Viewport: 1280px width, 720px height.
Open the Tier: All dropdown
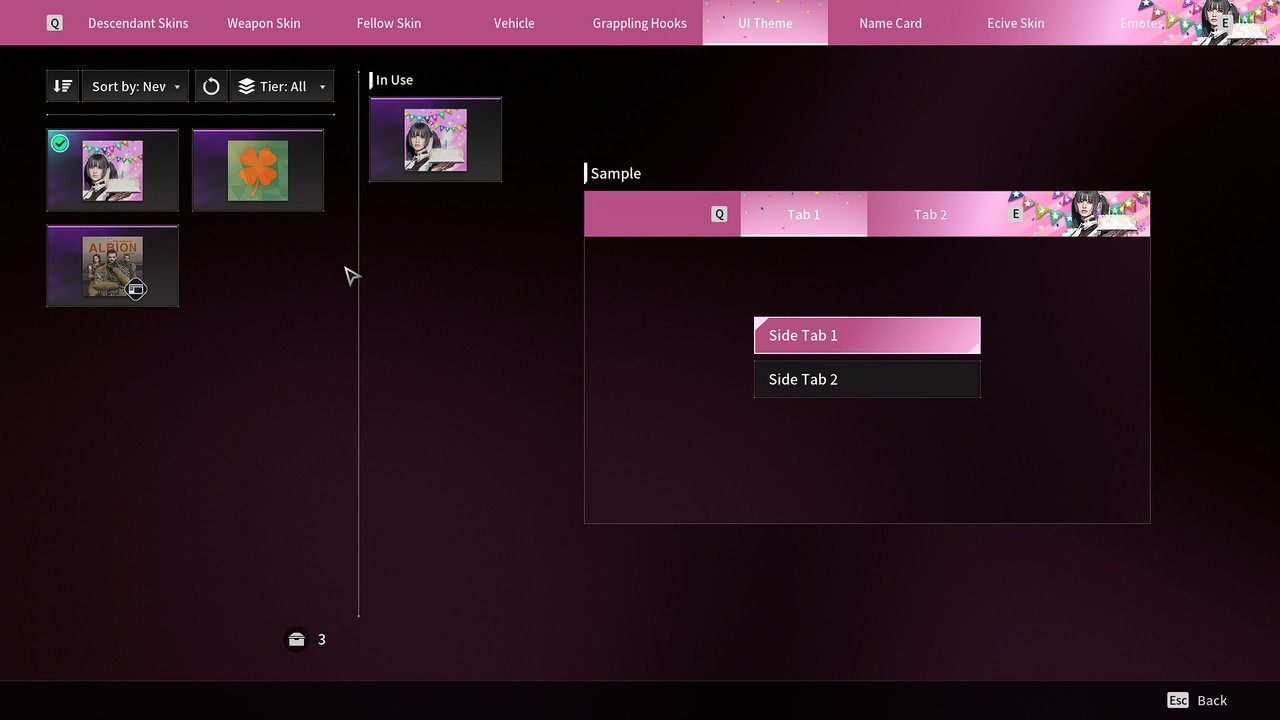click(x=282, y=86)
